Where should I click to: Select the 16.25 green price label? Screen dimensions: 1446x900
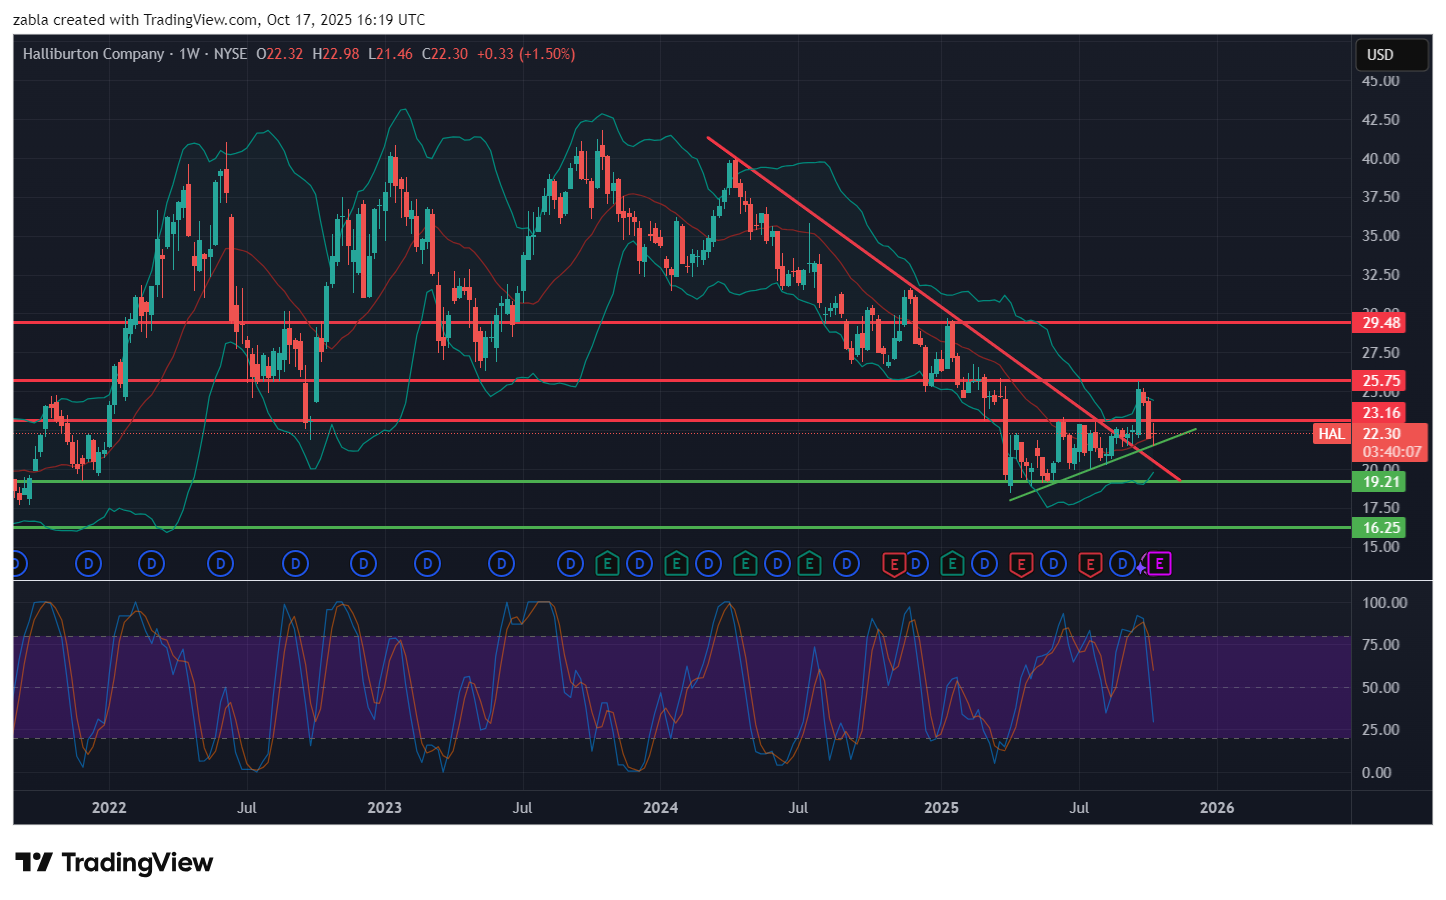tap(1380, 527)
